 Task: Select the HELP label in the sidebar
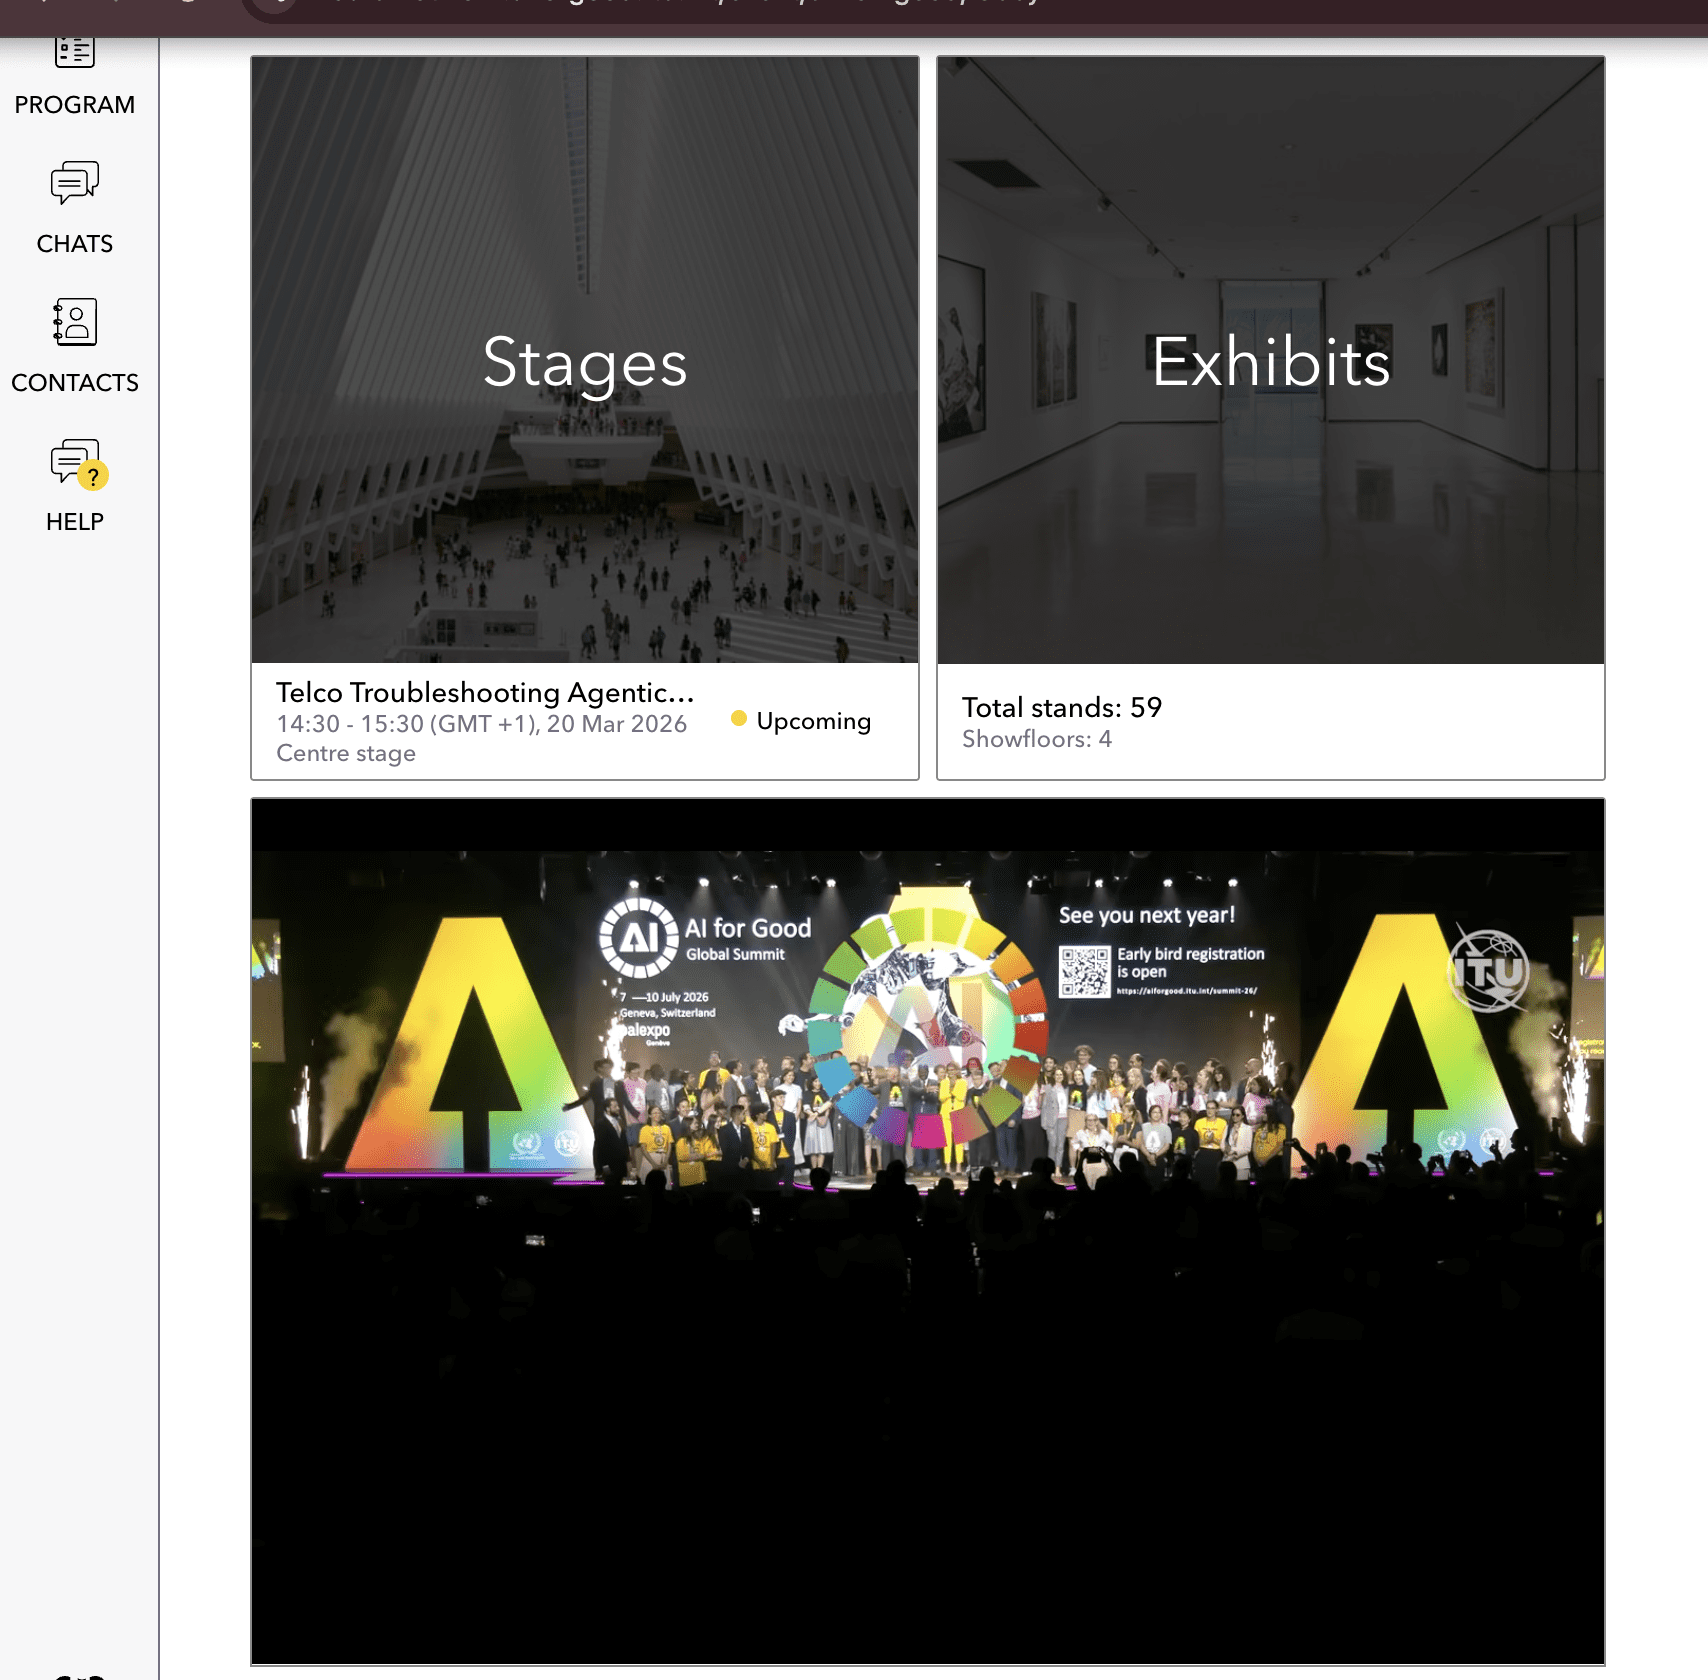click(x=74, y=522)
